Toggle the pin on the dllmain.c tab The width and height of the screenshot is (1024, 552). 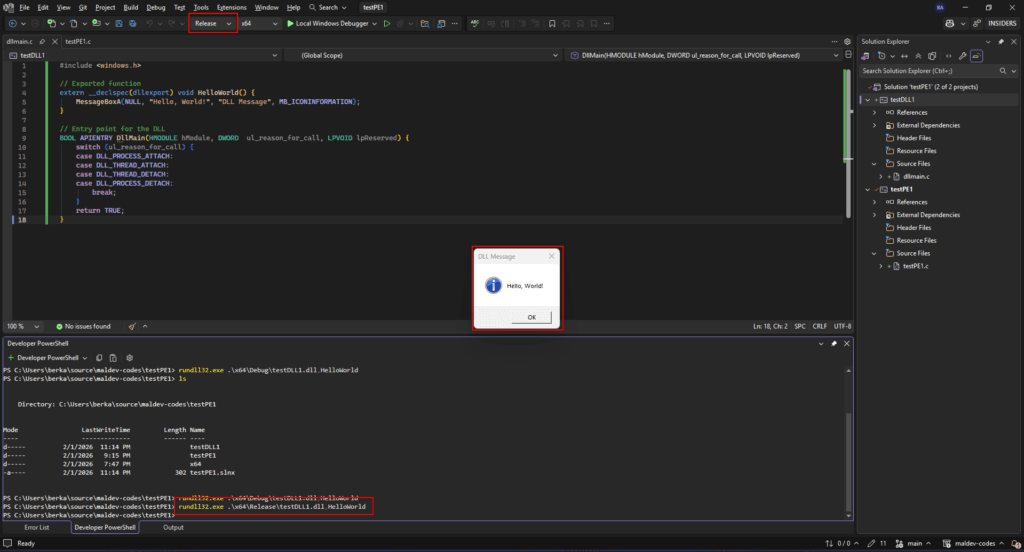(x=42, y=41)
